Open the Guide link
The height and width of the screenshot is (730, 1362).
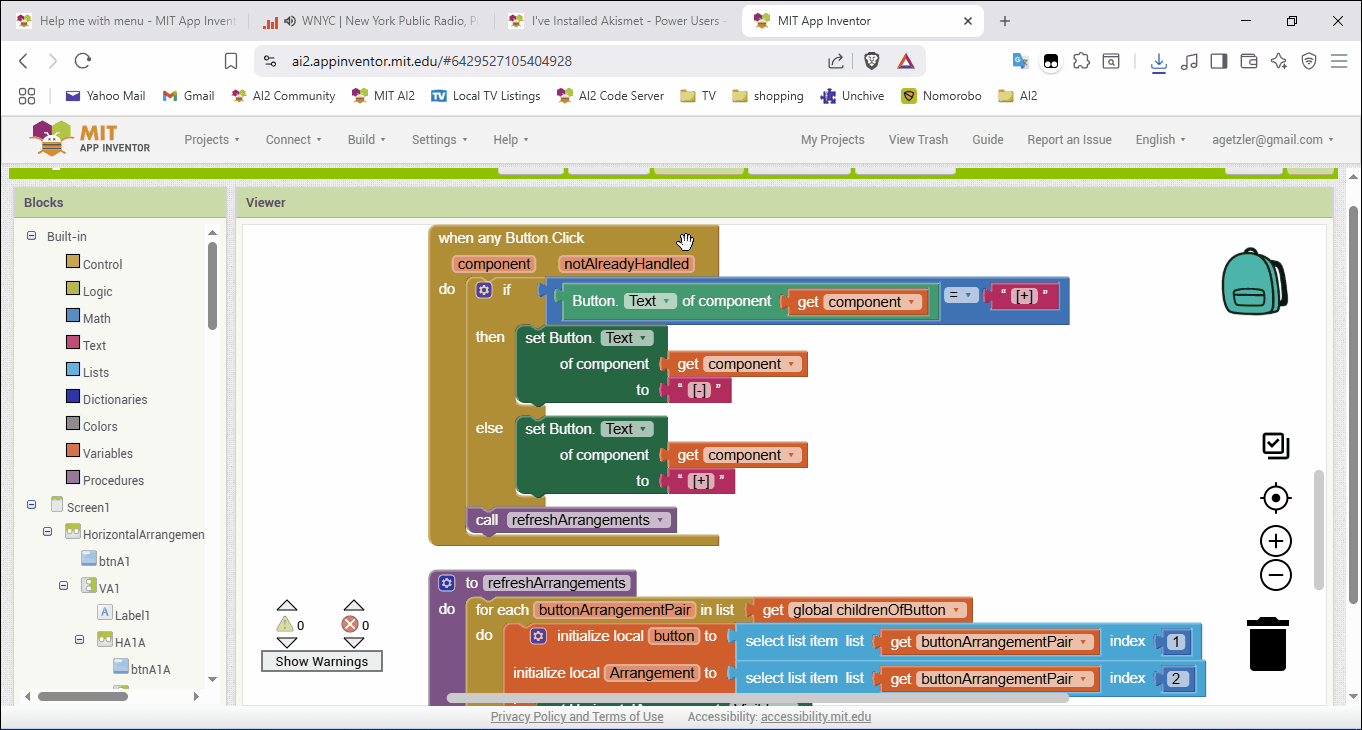pos(988,139)
